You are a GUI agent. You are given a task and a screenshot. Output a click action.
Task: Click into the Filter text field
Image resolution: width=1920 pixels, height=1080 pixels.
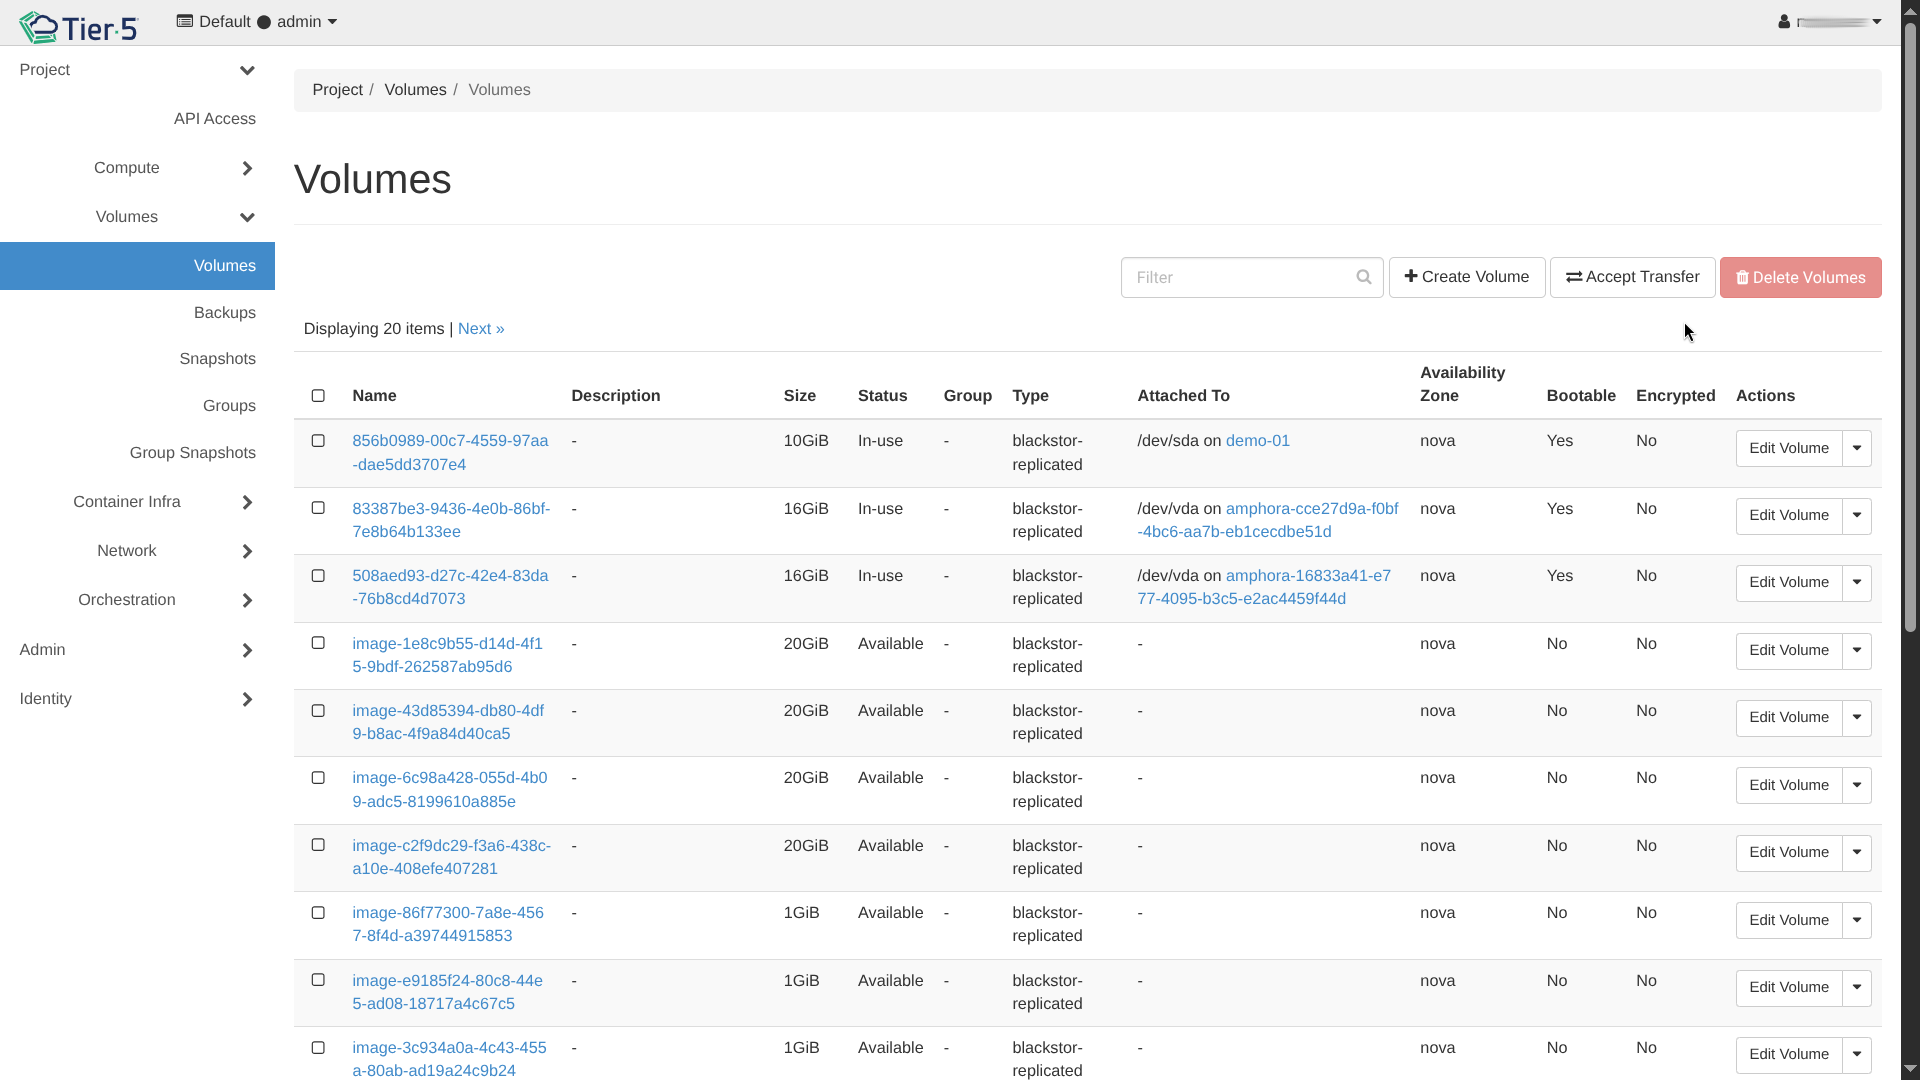click(x=1240, y=277)
